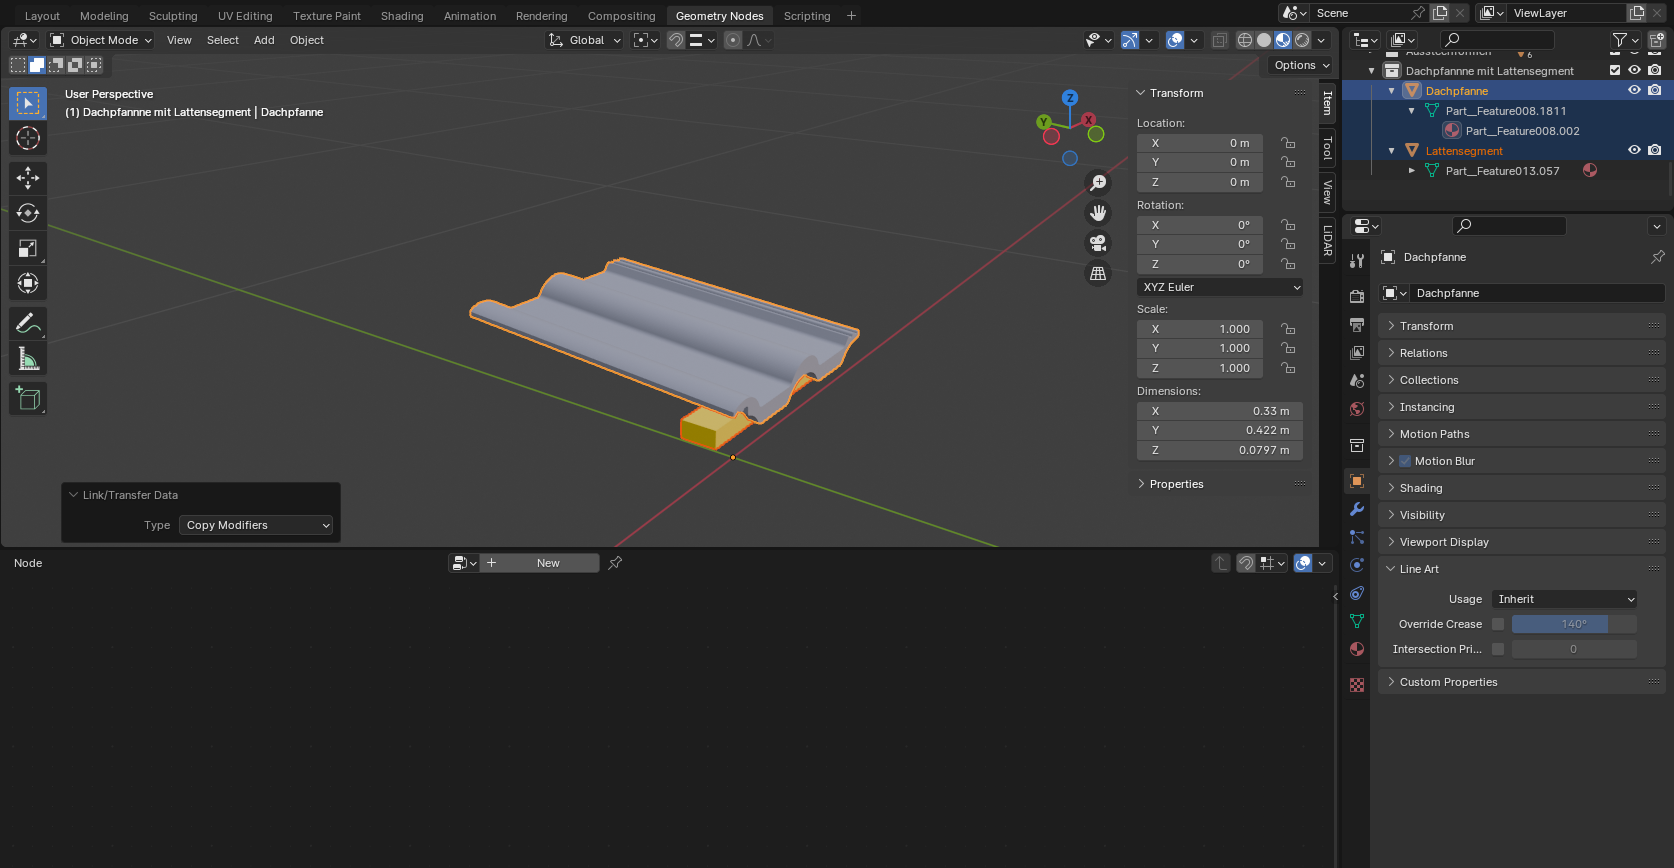
Task: Open the Object menu in viewport header
Action: pyautogui.click(x=307, y=40)
